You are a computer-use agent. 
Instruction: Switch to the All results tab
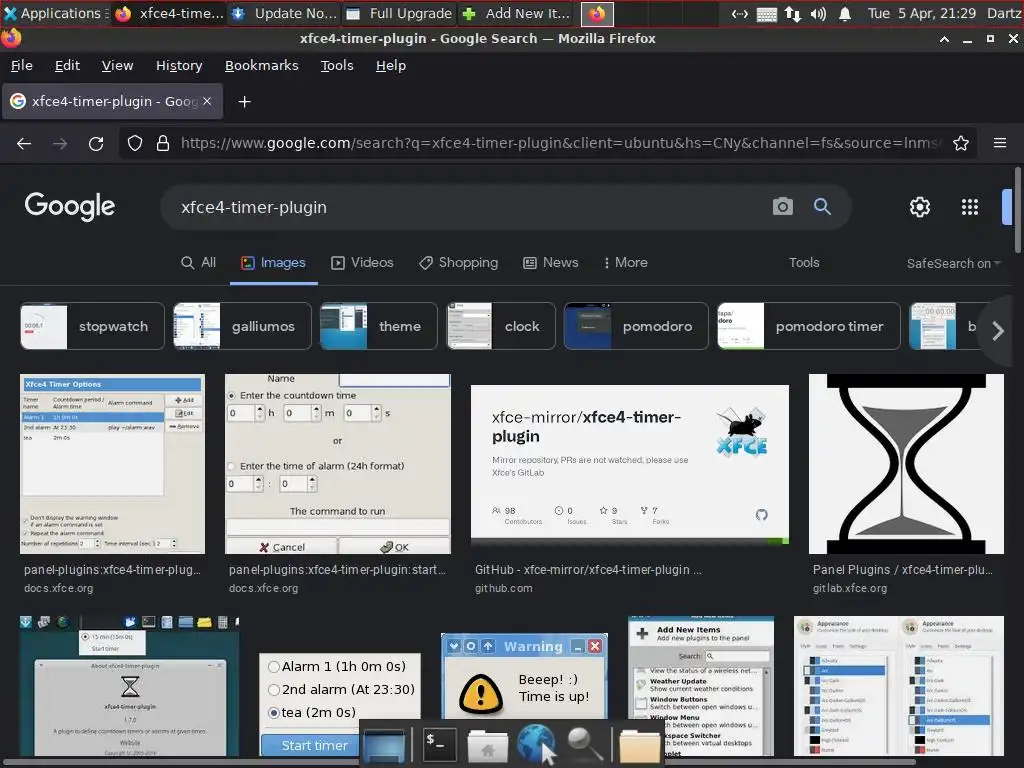point(198,263)
